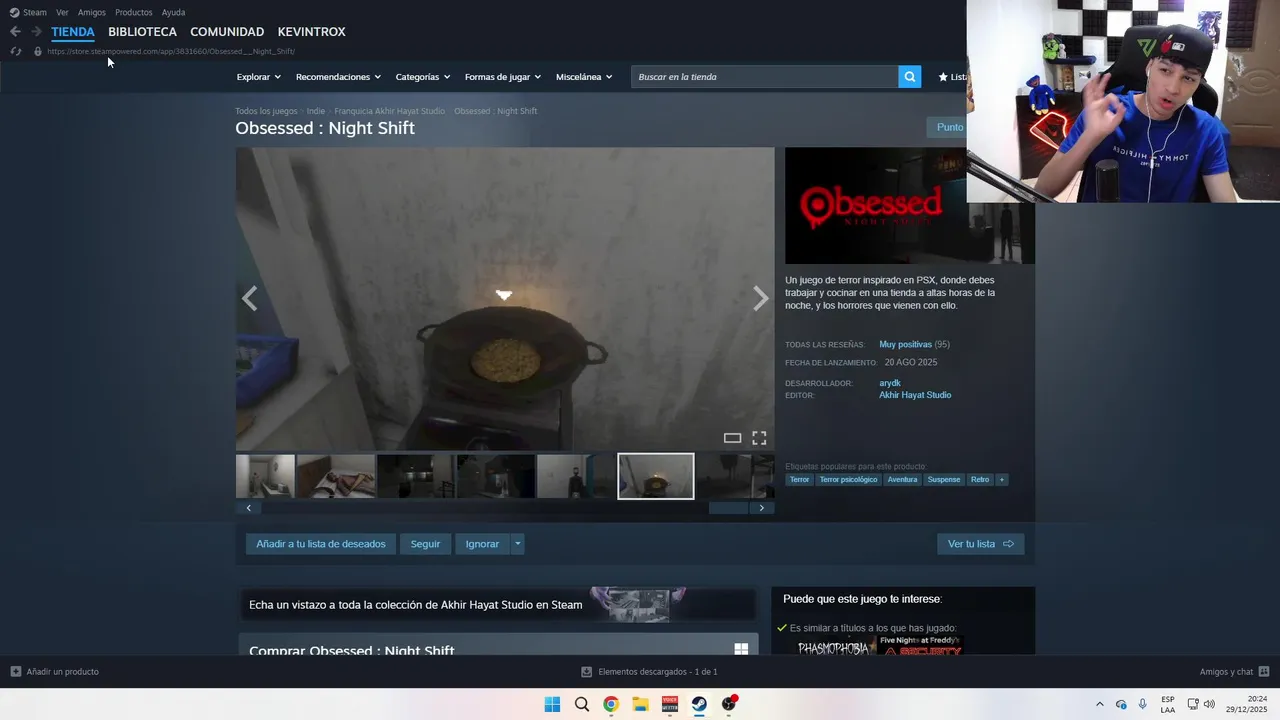Click the Steam logo in the menu bar
Screen dimensions: 1280x720
[x=14, y=13]
